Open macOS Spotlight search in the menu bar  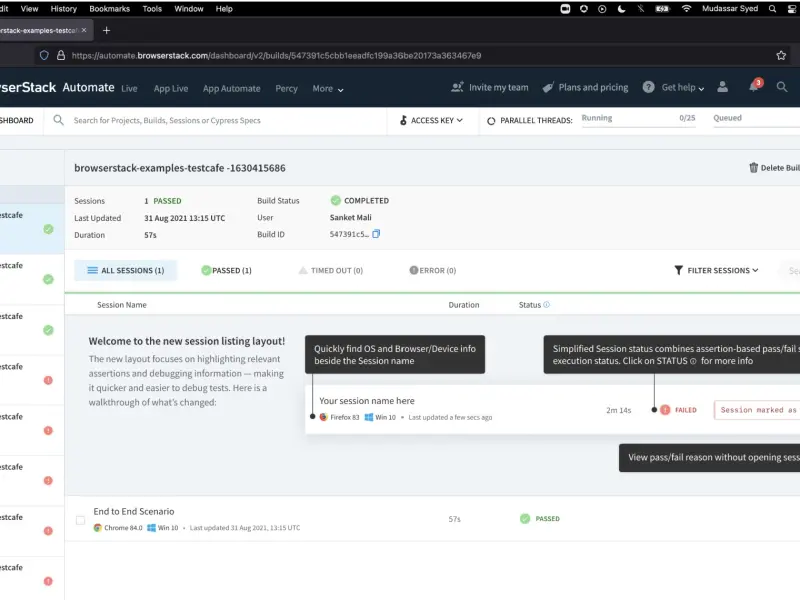pyautogui.click(x=772, y=9)
